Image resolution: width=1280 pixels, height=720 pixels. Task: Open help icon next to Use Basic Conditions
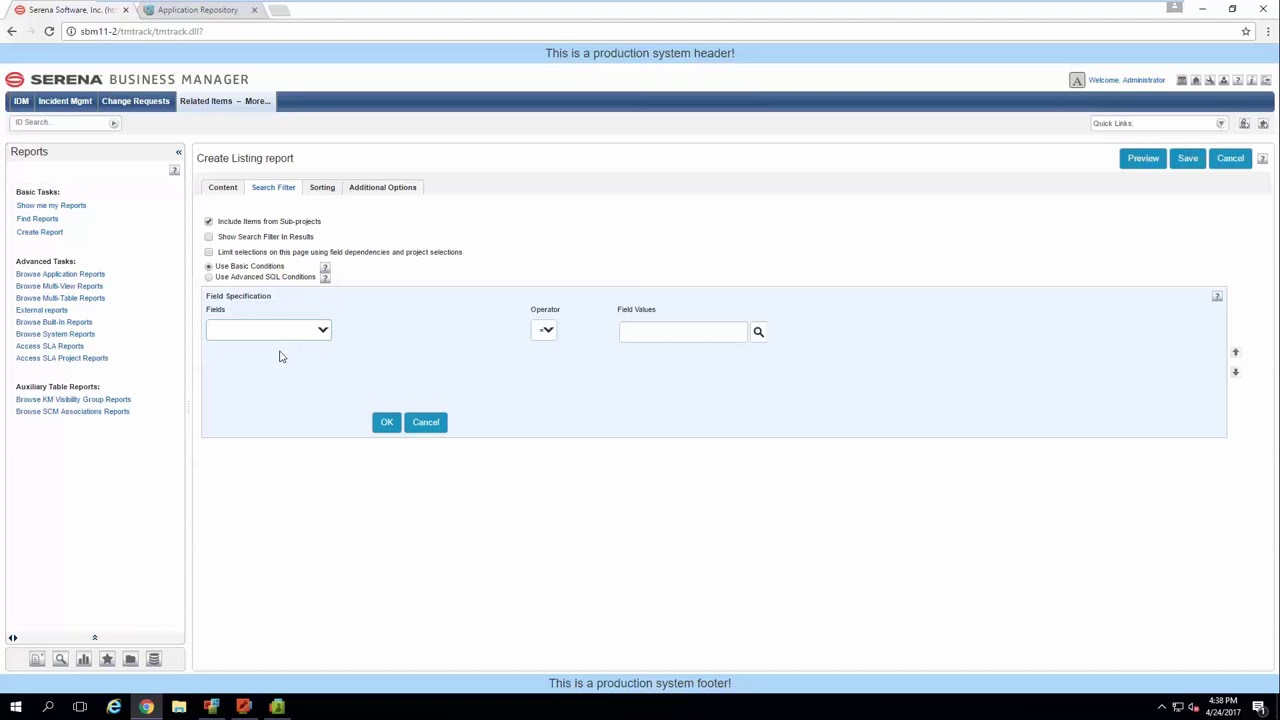coord(325,267)
